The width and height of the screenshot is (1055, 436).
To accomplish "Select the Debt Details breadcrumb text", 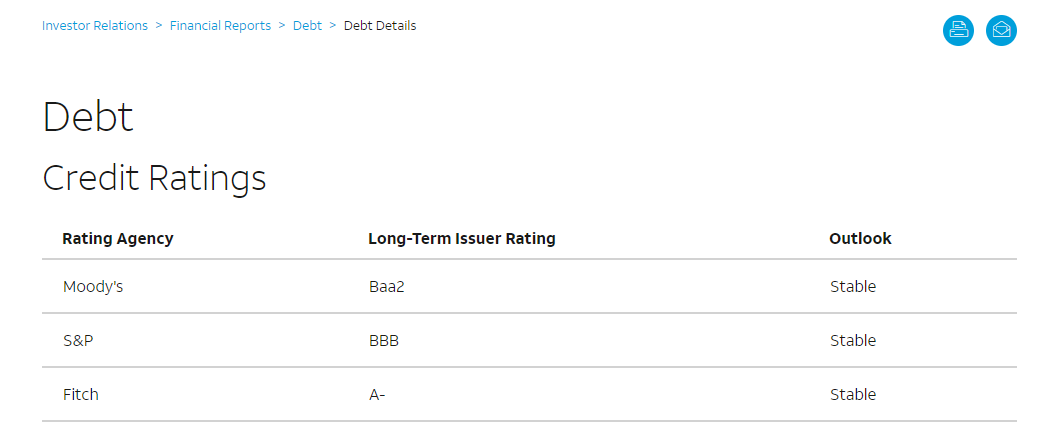I will [380, 26].
